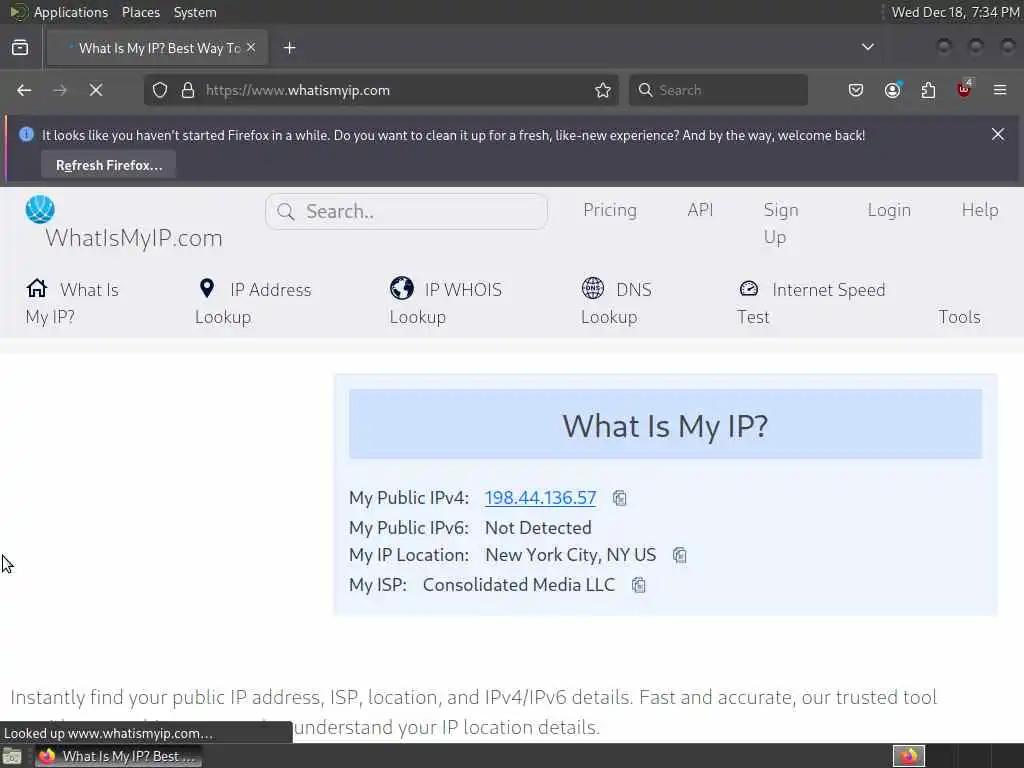This screenshot has width=1024, height=768.
Task: Open Firefox hamburger application menu
Action: pyautogui.click(x=1000, y=90)
